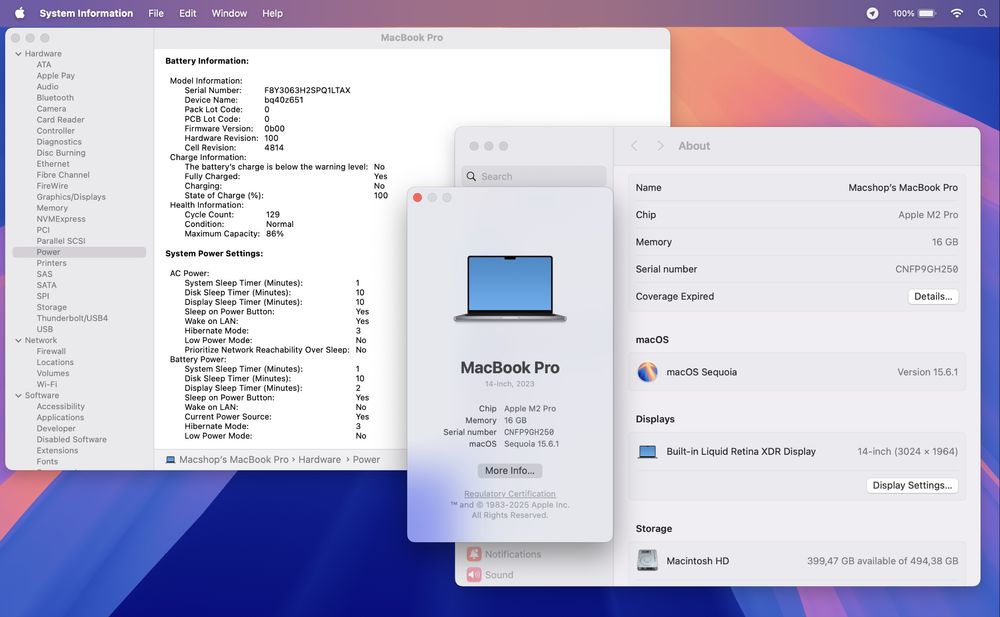Select ATA in the Hardware list
The height and width of the screenshot is (617, 1000).
click(x=43, y=64)
